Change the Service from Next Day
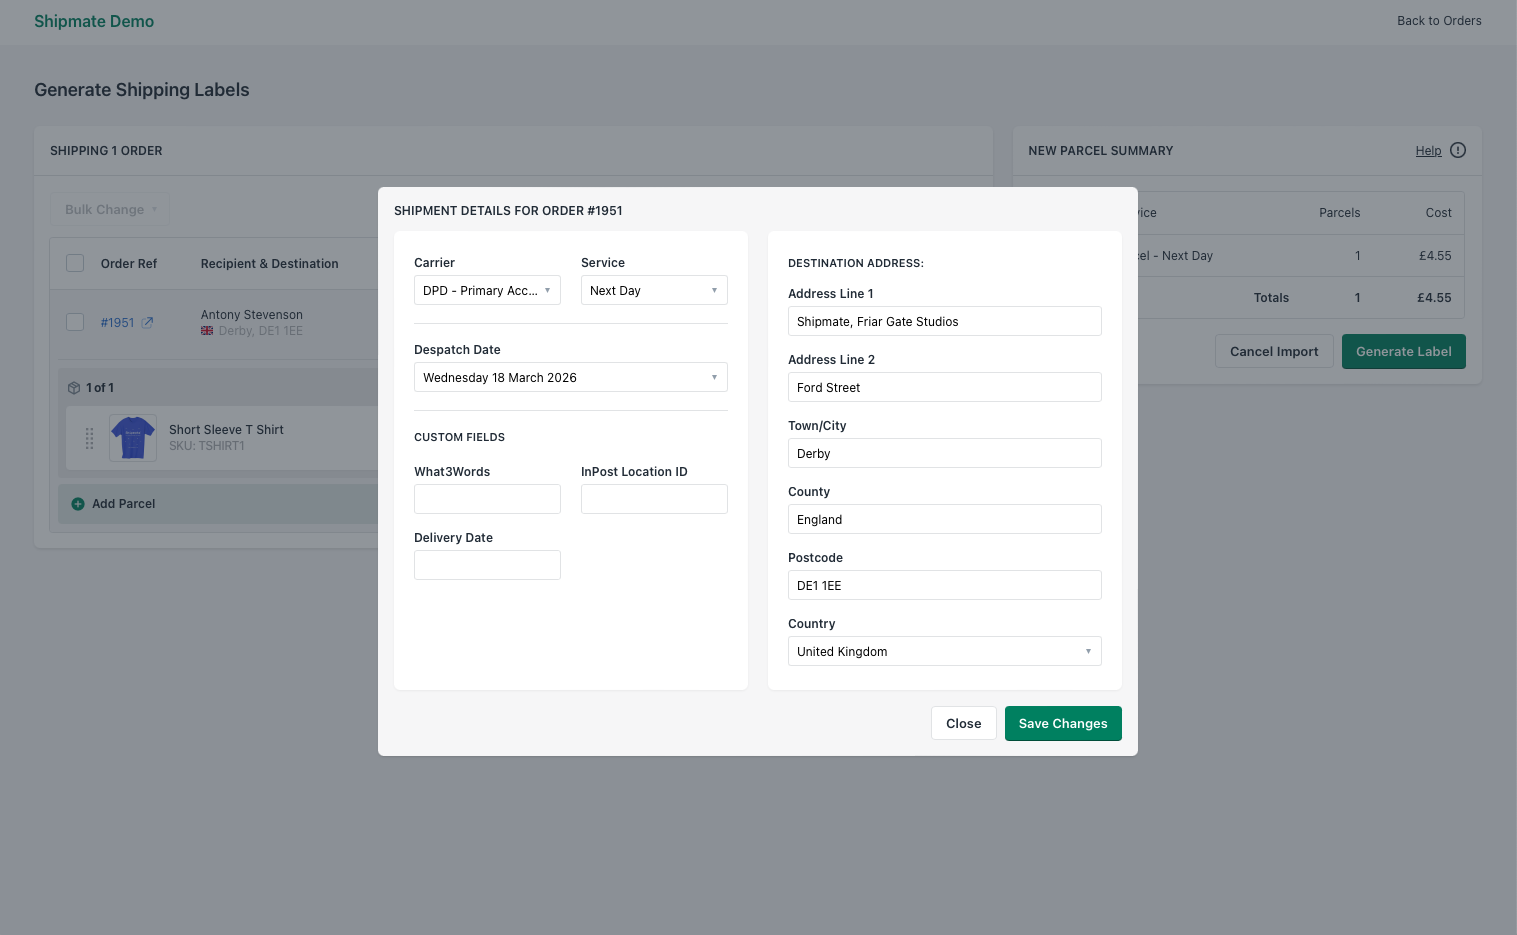Screen dimensions: 1517x935 (x=654, y=290)
